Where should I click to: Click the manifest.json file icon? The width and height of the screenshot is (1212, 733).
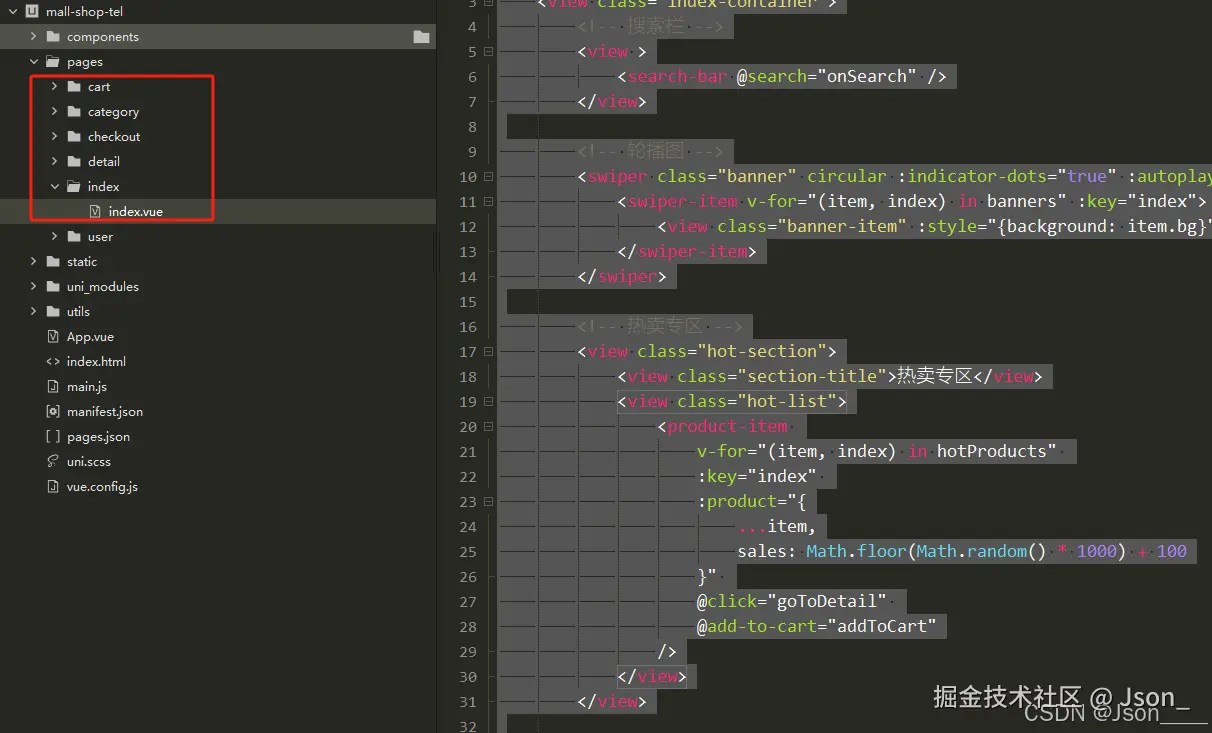coord(53,412)
